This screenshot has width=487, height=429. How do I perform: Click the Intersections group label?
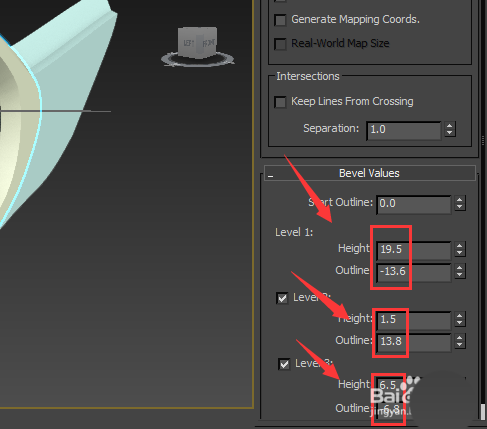coord(308,76)
